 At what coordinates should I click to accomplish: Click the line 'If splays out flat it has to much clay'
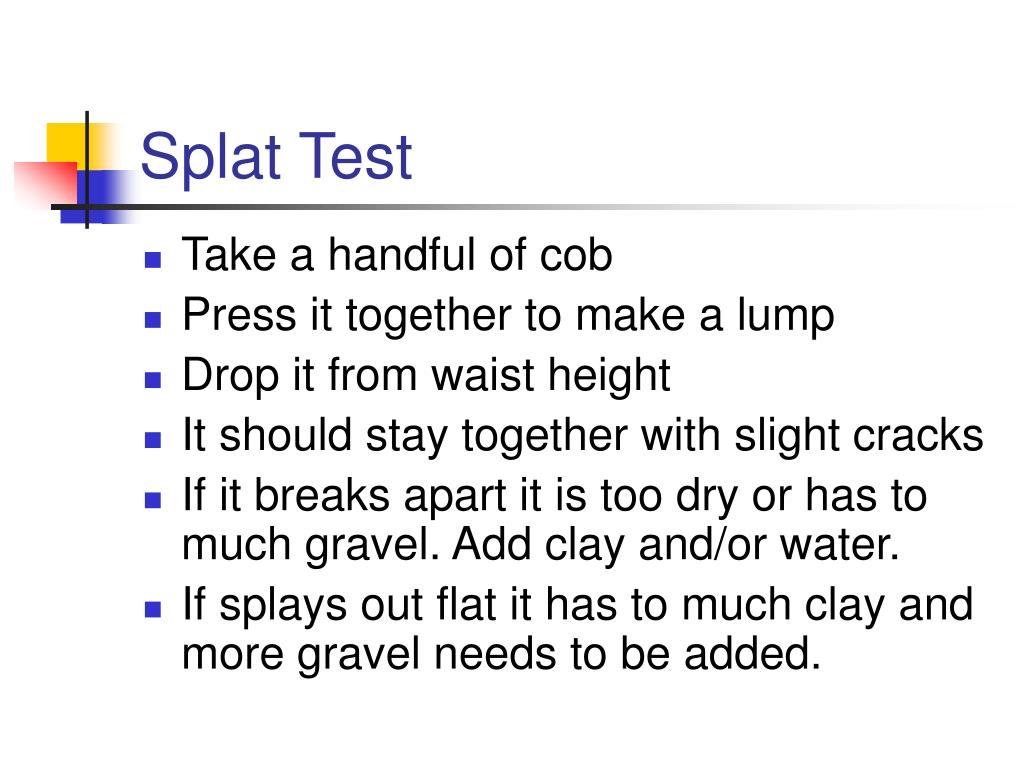click(577, 605)
